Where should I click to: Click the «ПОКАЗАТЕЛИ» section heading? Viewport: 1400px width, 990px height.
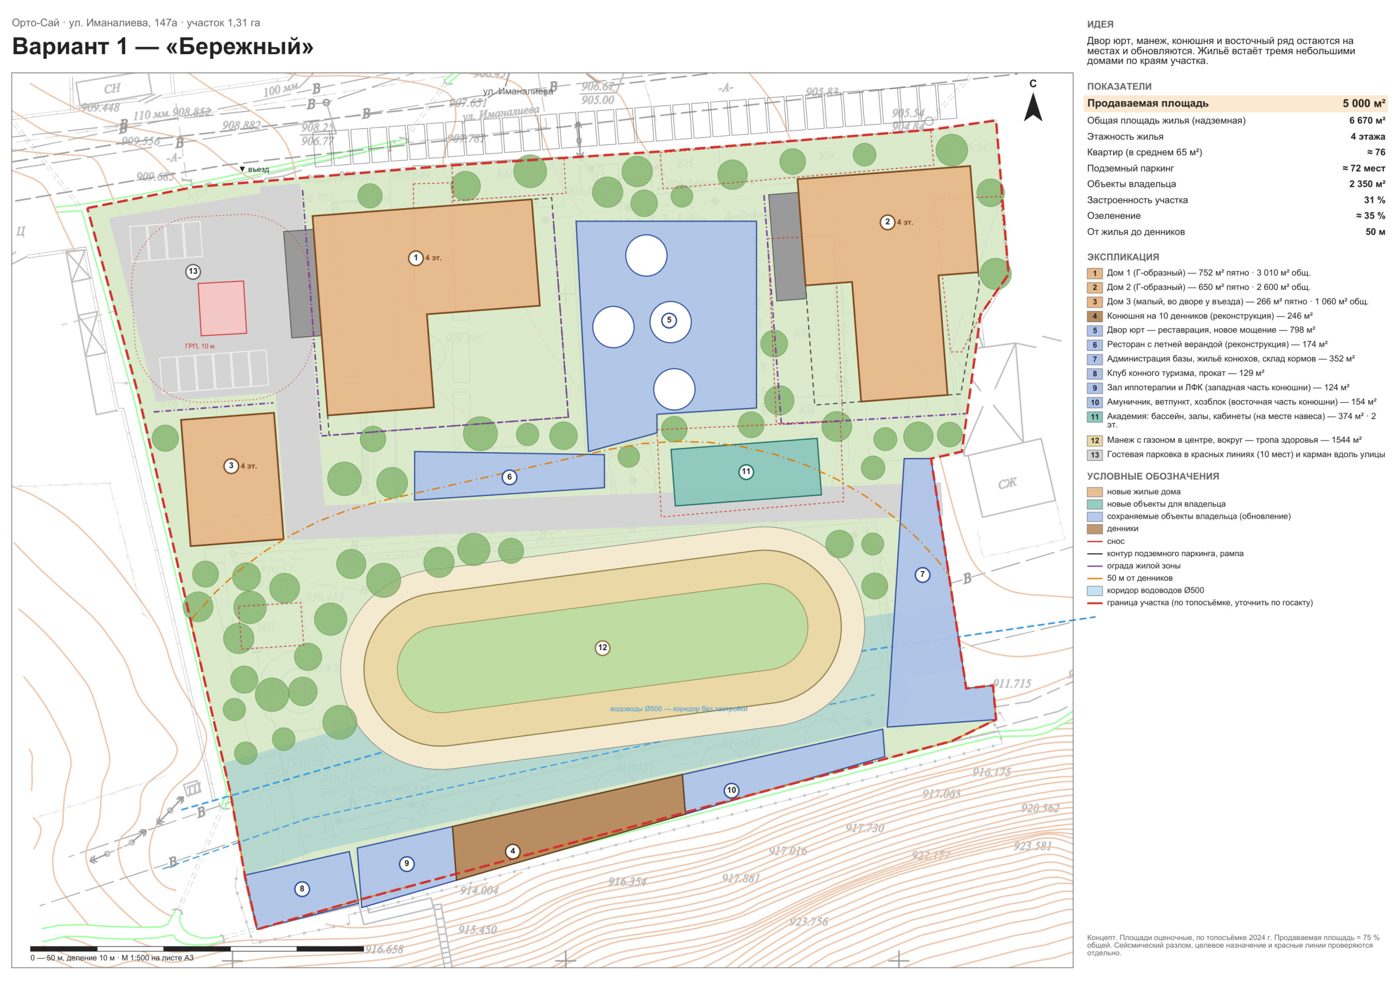click(x=1119, y=87)
